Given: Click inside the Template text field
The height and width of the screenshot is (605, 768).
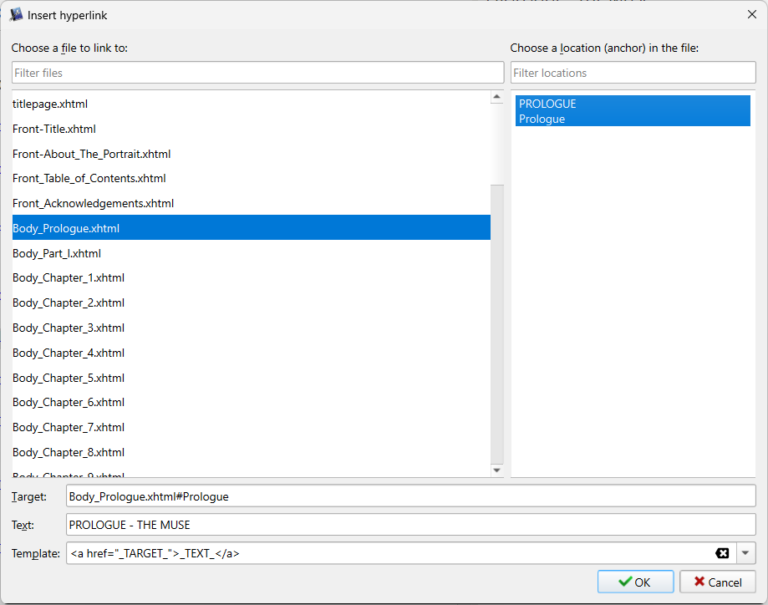Looking at the screenshot, I should [x=385, y=554].
